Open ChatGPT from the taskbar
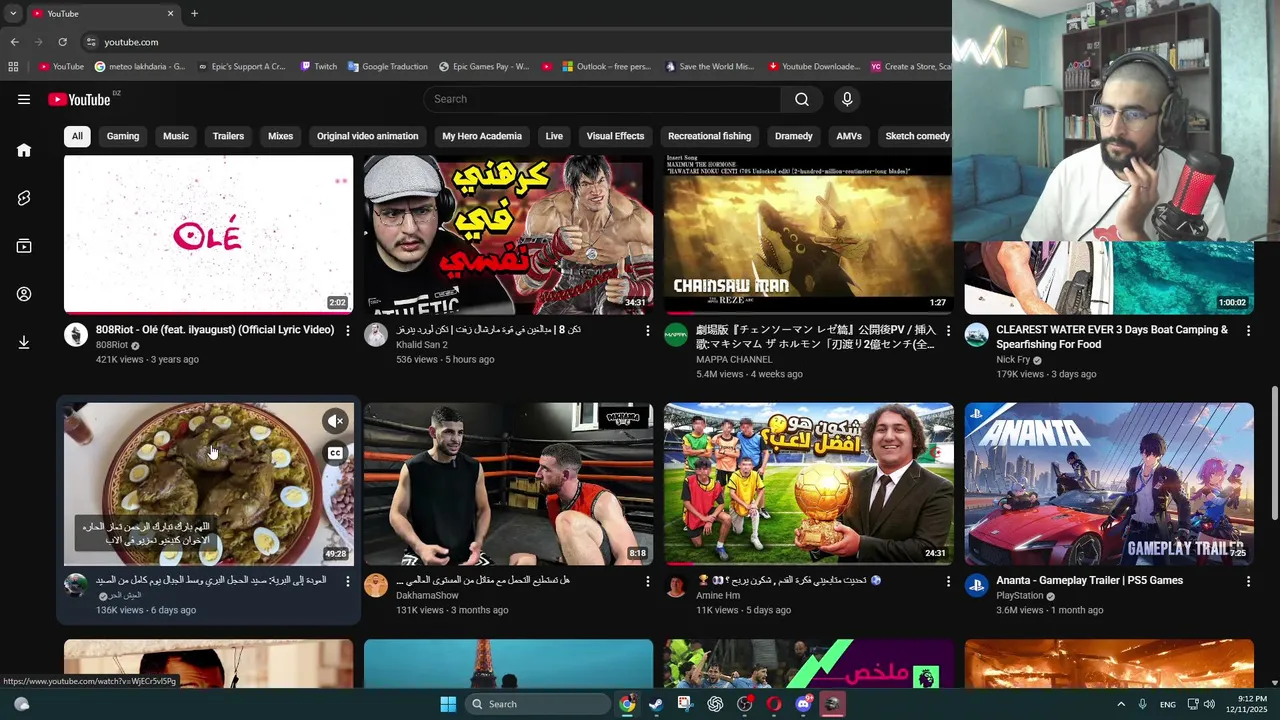1280x720 pixels. pyautogui.click(x=715, y=704)
